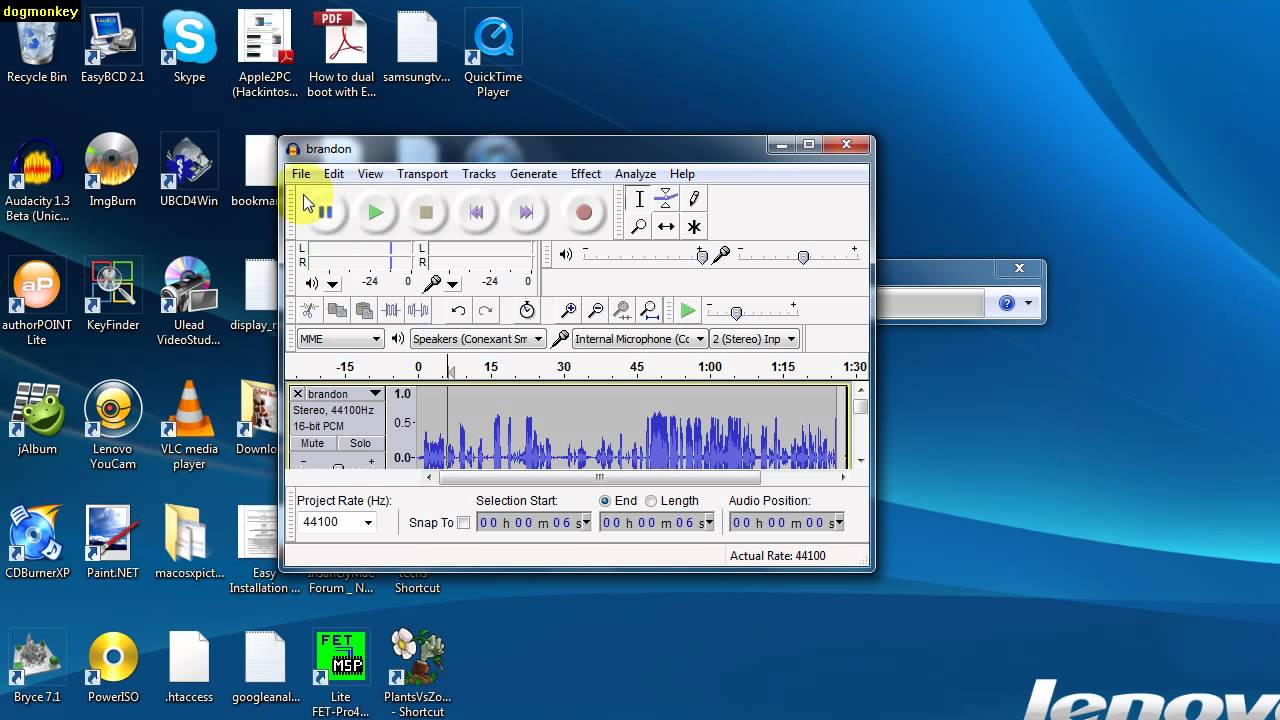Open the View menu

click(370, 174)
